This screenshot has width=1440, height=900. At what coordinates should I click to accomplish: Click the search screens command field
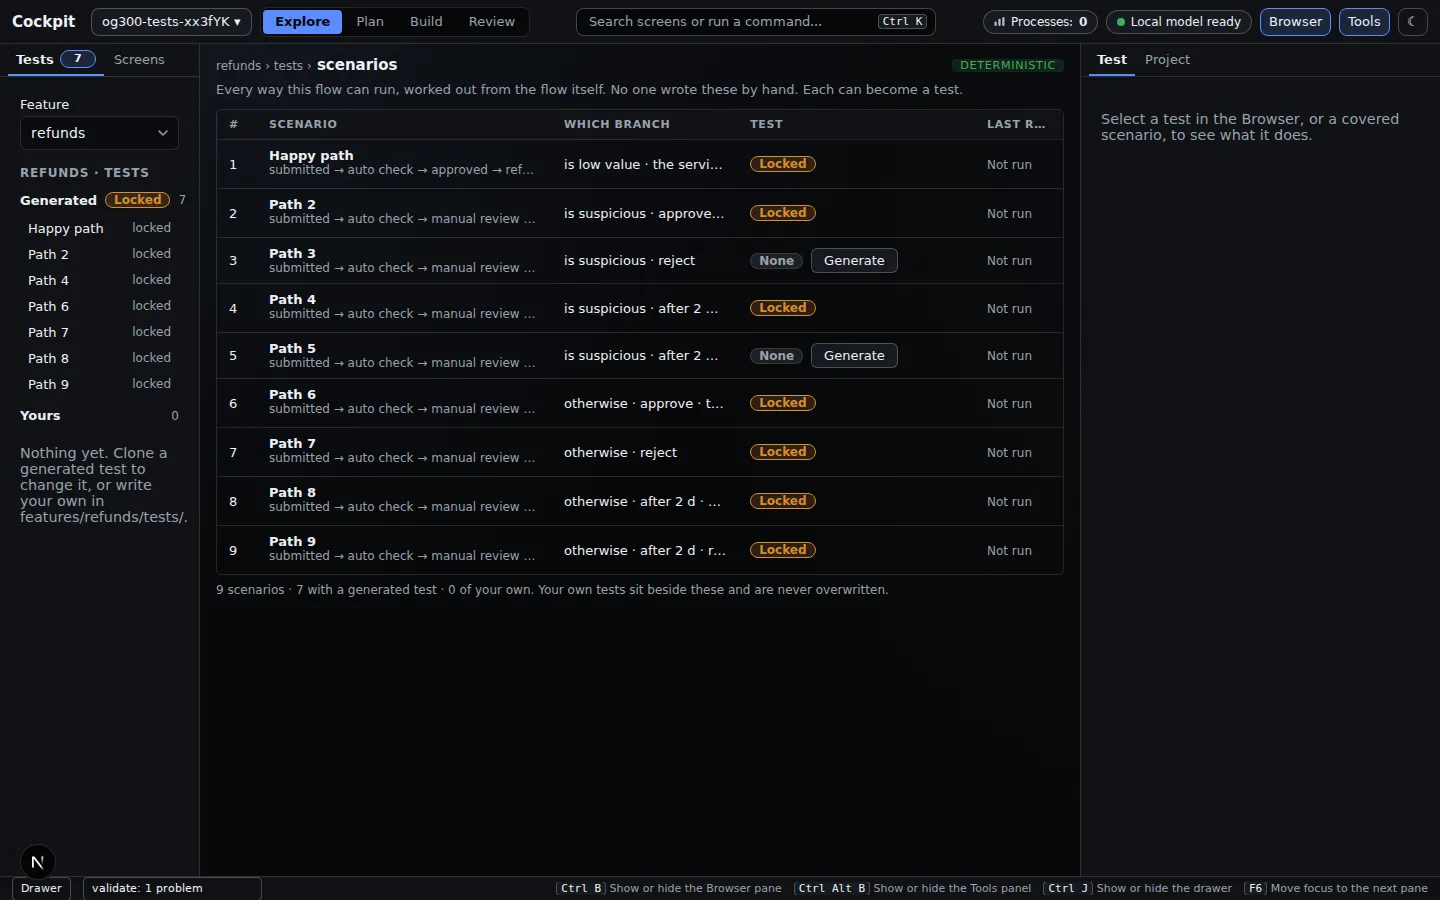tap(756, 21)
